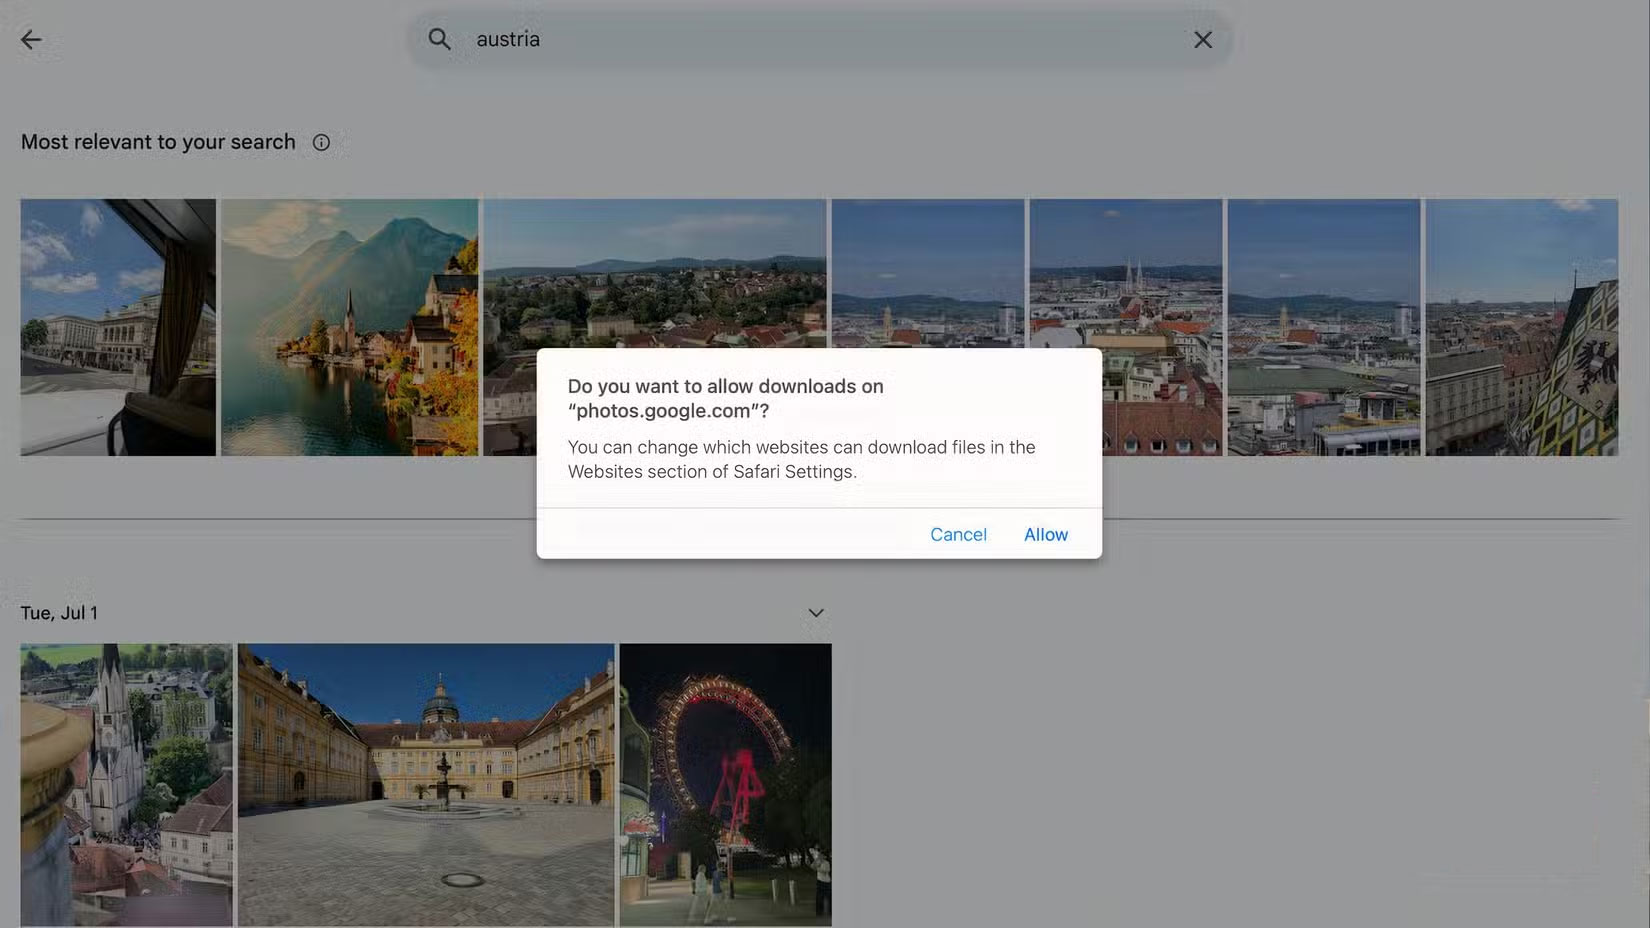Click the Tue, Jul 1 date heading
This screenshot has width=1650, height=928.
tap(60, 612)
